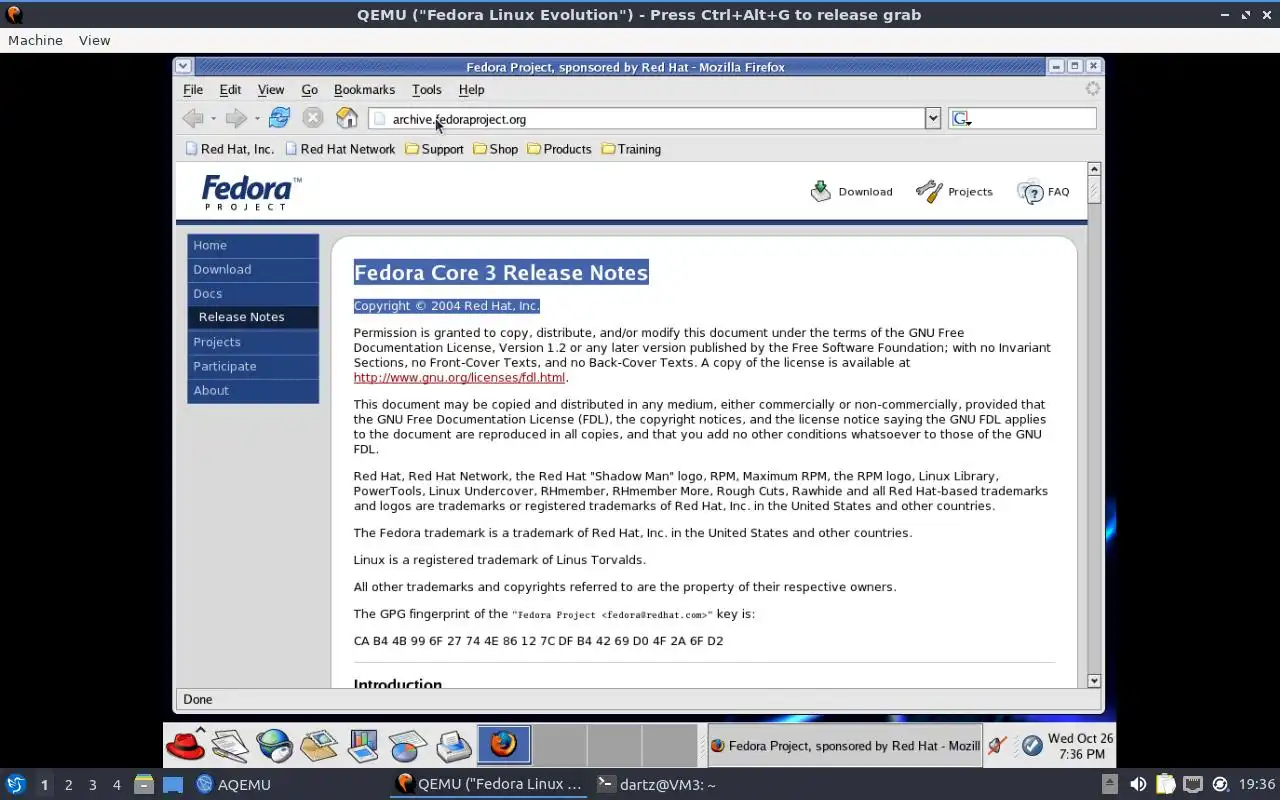Screen dimensions: 1280x800
Task: Switch to host workspace 2
Action: coord(68,784)
